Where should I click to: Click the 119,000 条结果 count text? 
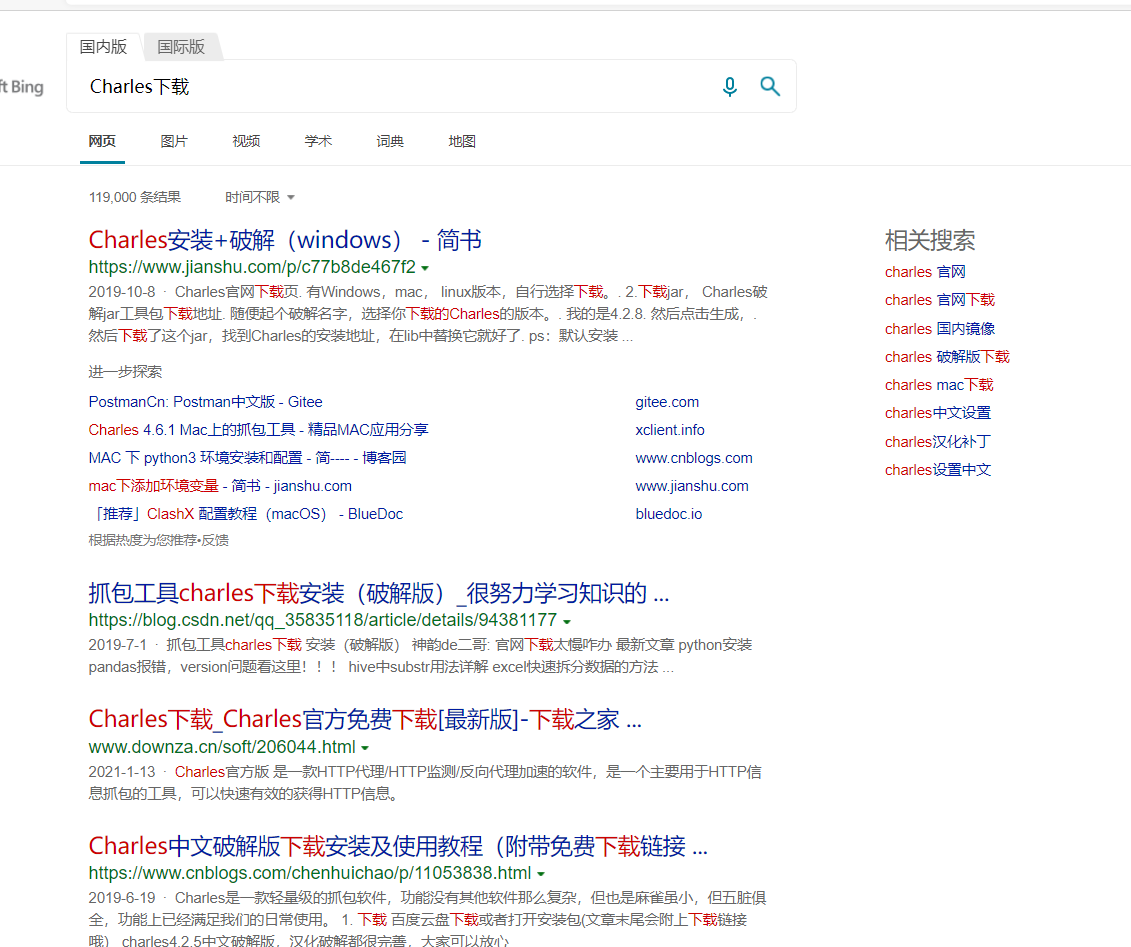tap(135, 197)
